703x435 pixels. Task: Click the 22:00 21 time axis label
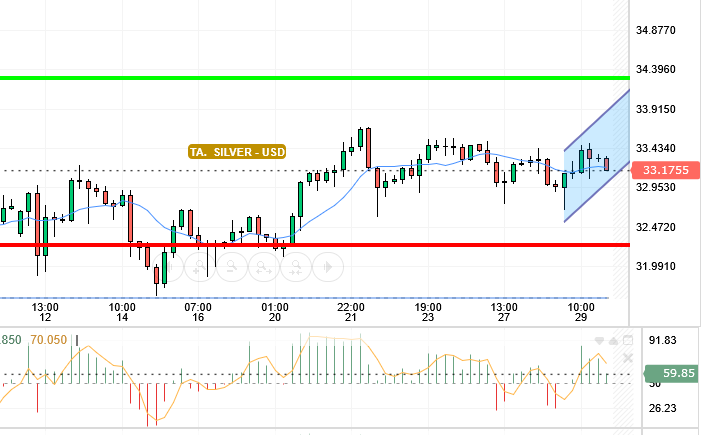[351, 312]
